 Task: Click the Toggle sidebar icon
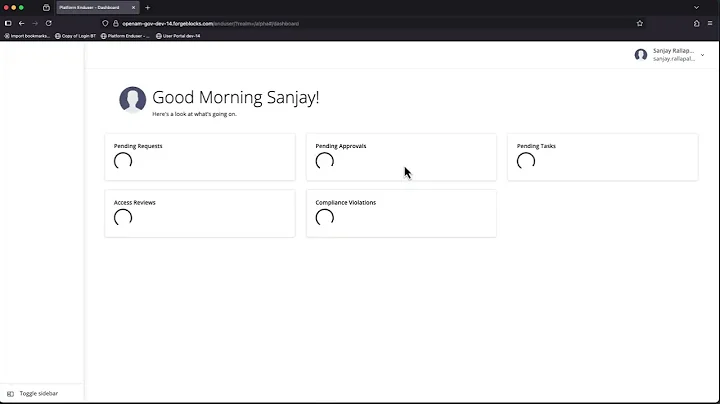click(x=10, y=394)
